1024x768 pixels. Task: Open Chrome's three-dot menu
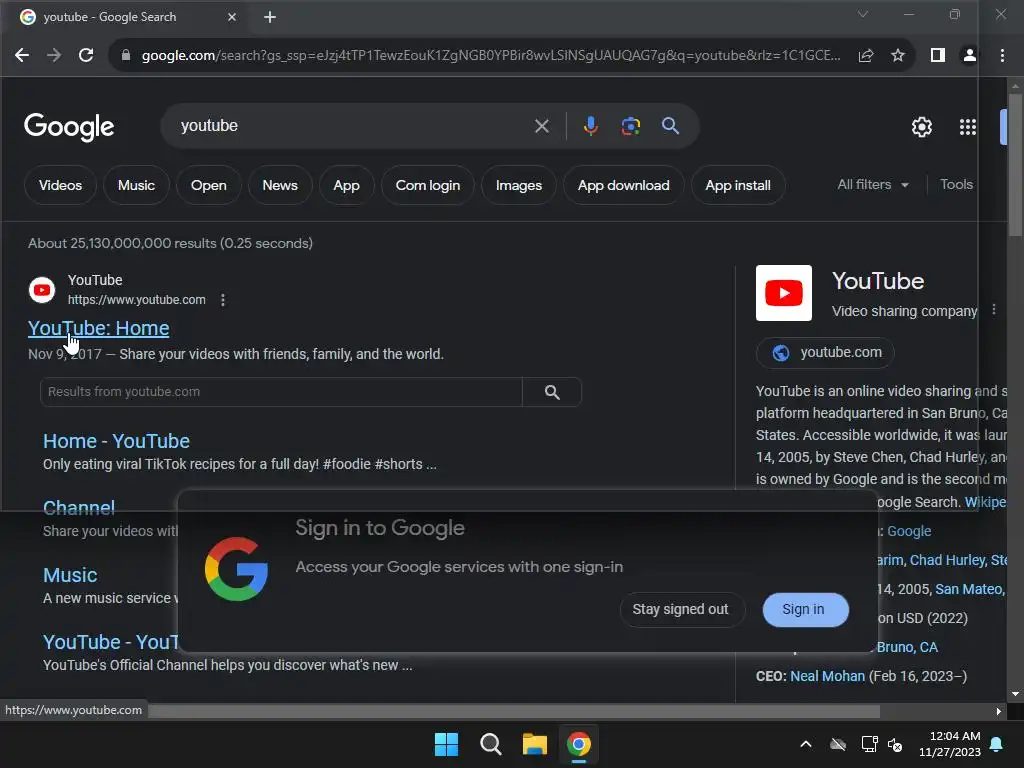[1002, 56]
